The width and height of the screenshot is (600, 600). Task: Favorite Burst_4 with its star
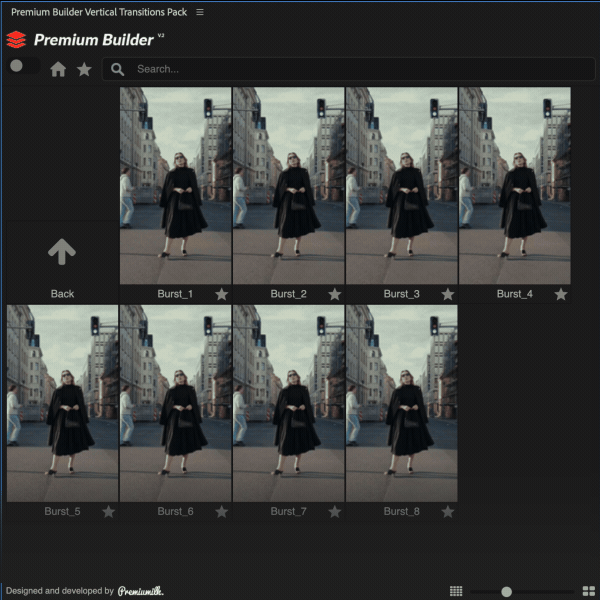561,294
